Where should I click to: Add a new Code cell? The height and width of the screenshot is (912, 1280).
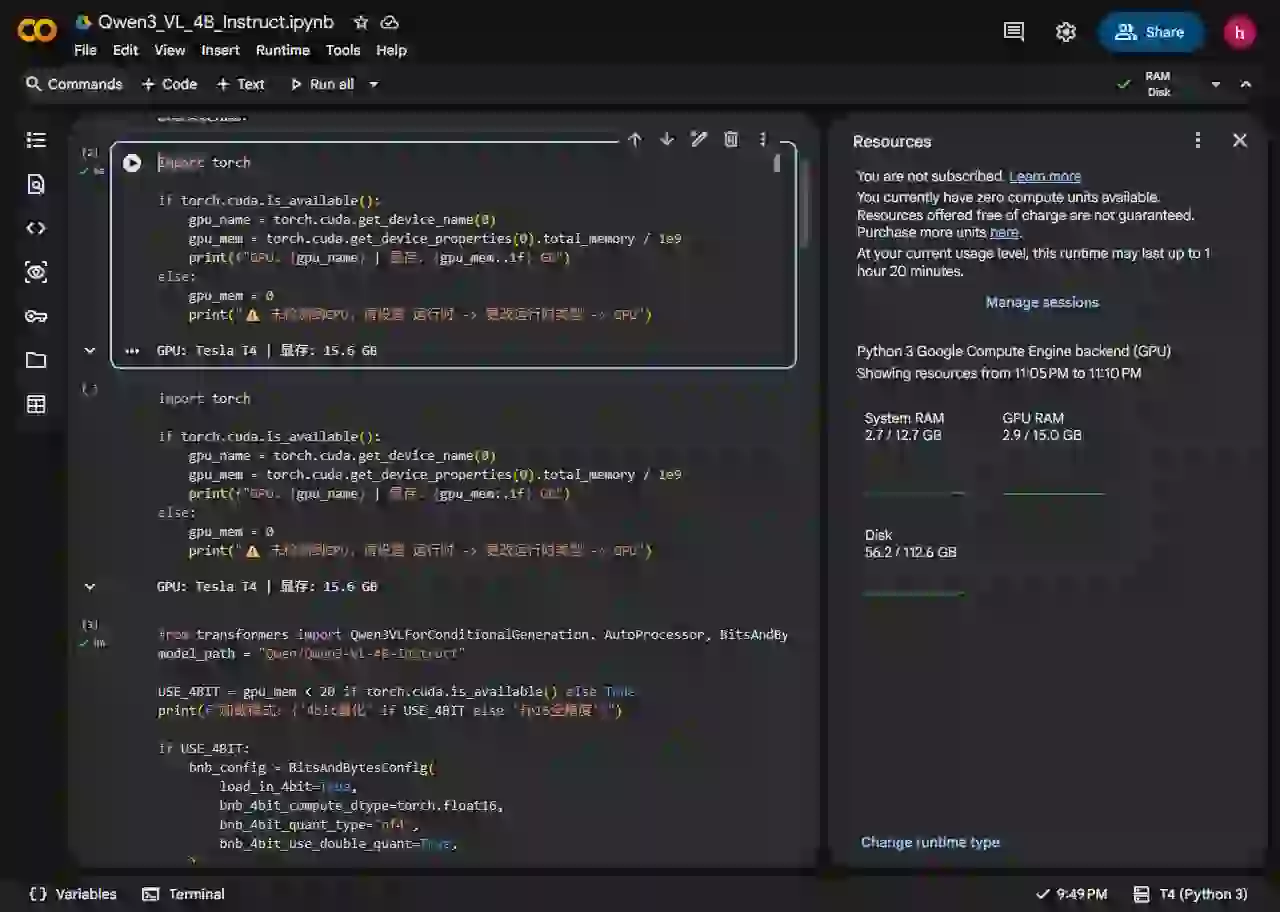169,84
